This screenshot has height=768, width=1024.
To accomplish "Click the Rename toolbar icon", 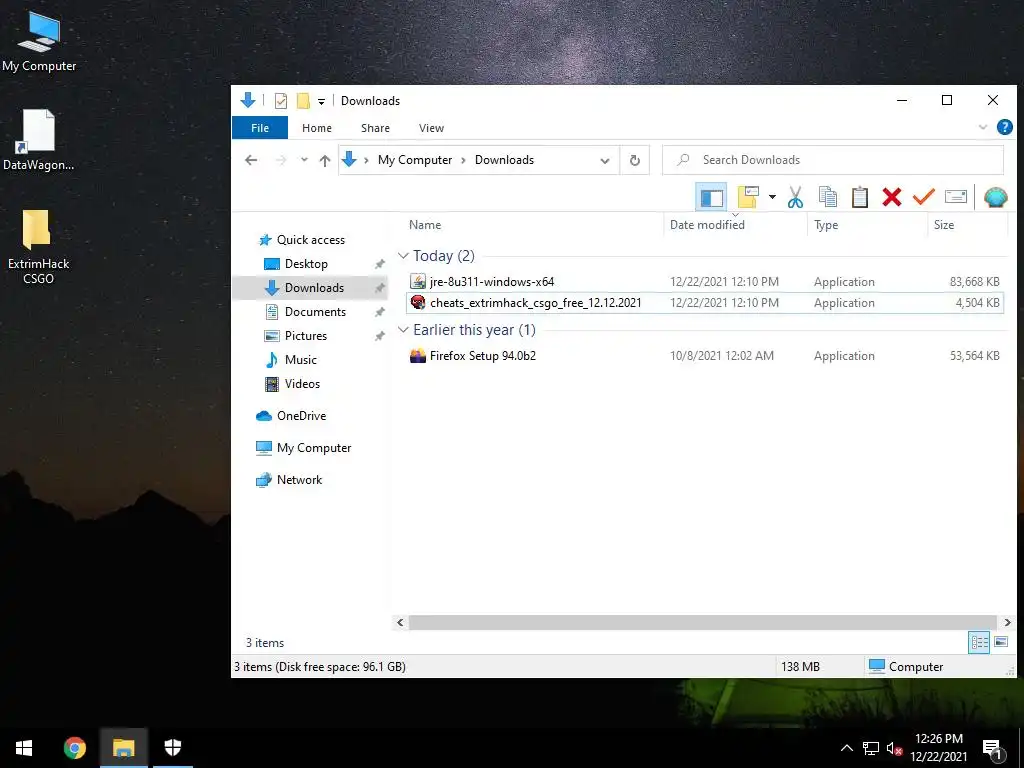I will coord(955,197).
